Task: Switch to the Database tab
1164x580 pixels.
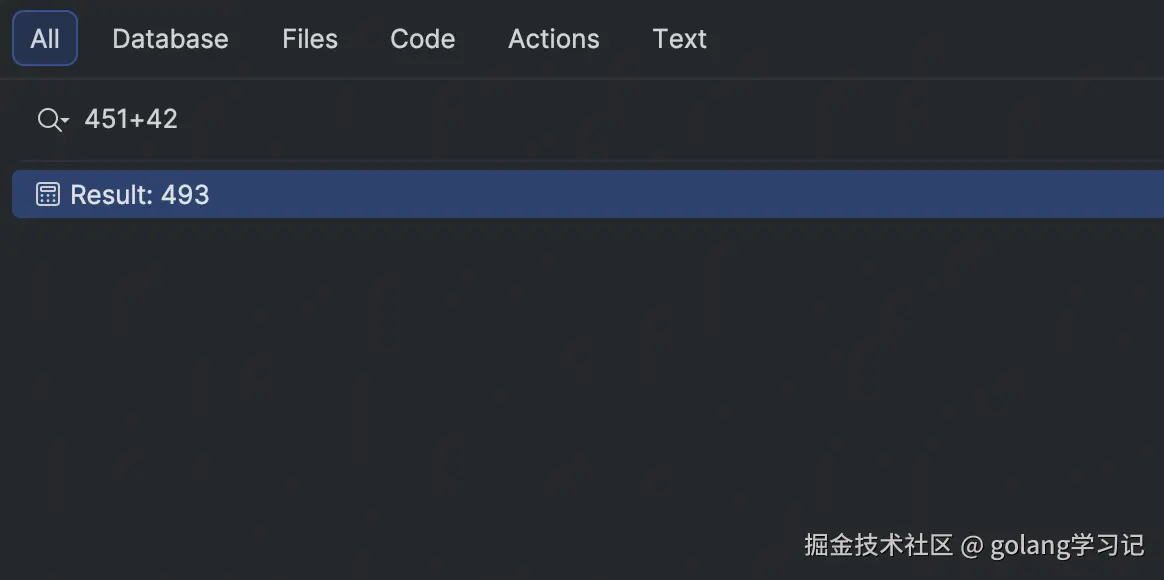Action: [170, 39]
